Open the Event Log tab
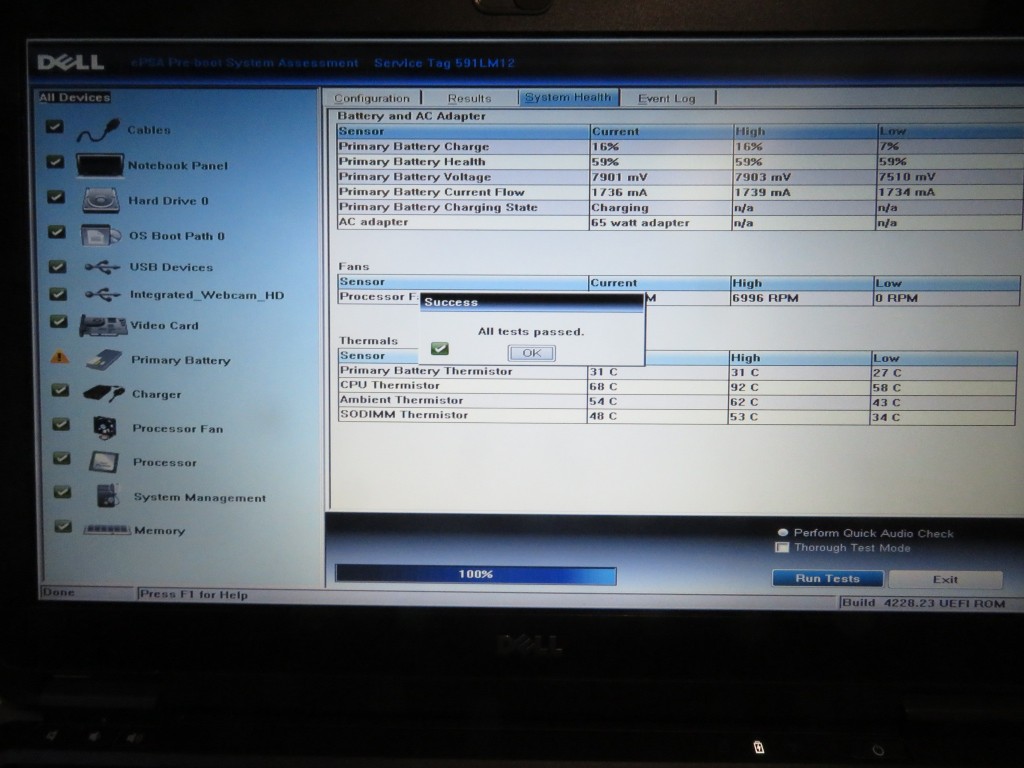 667,99
